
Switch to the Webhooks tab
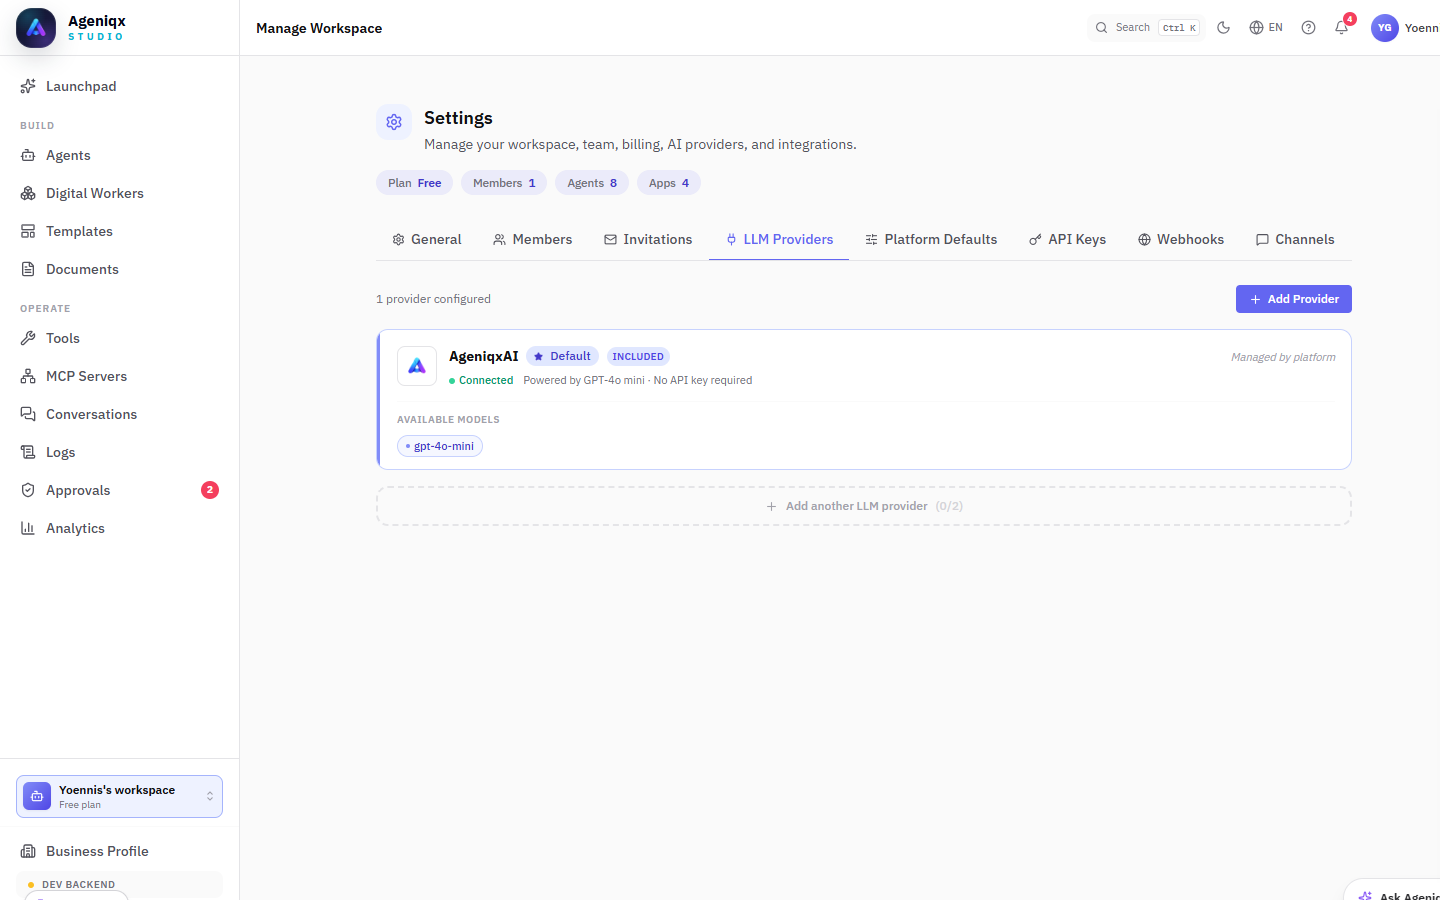[x=1181, y=240]
